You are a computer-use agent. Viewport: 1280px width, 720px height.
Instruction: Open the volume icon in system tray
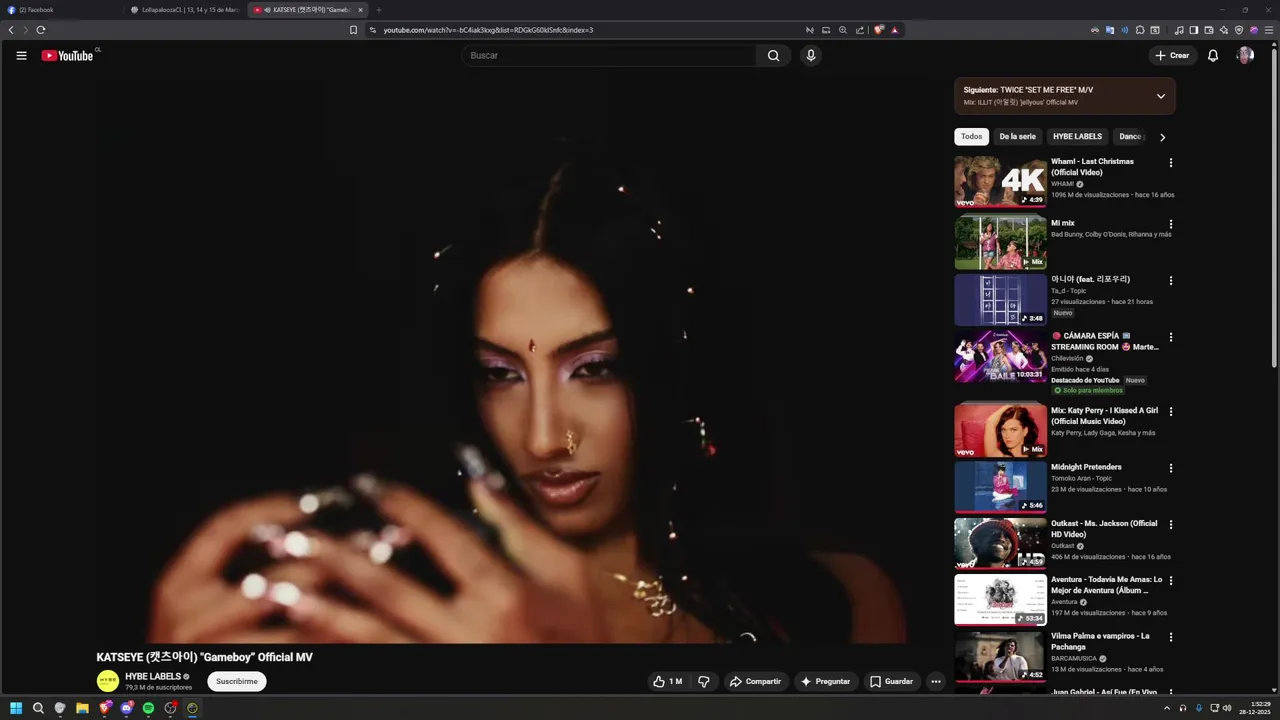click(x=1227, y=708)
